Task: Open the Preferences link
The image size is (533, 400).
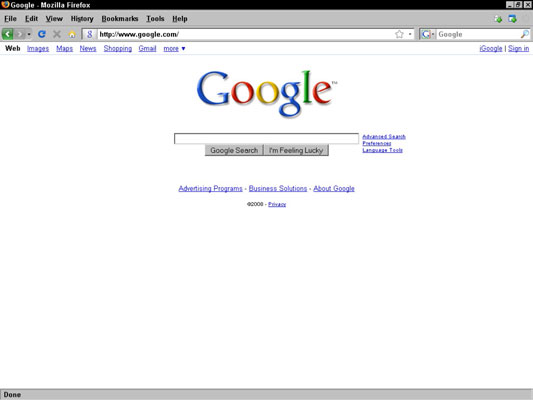Action: coord(377,143)
